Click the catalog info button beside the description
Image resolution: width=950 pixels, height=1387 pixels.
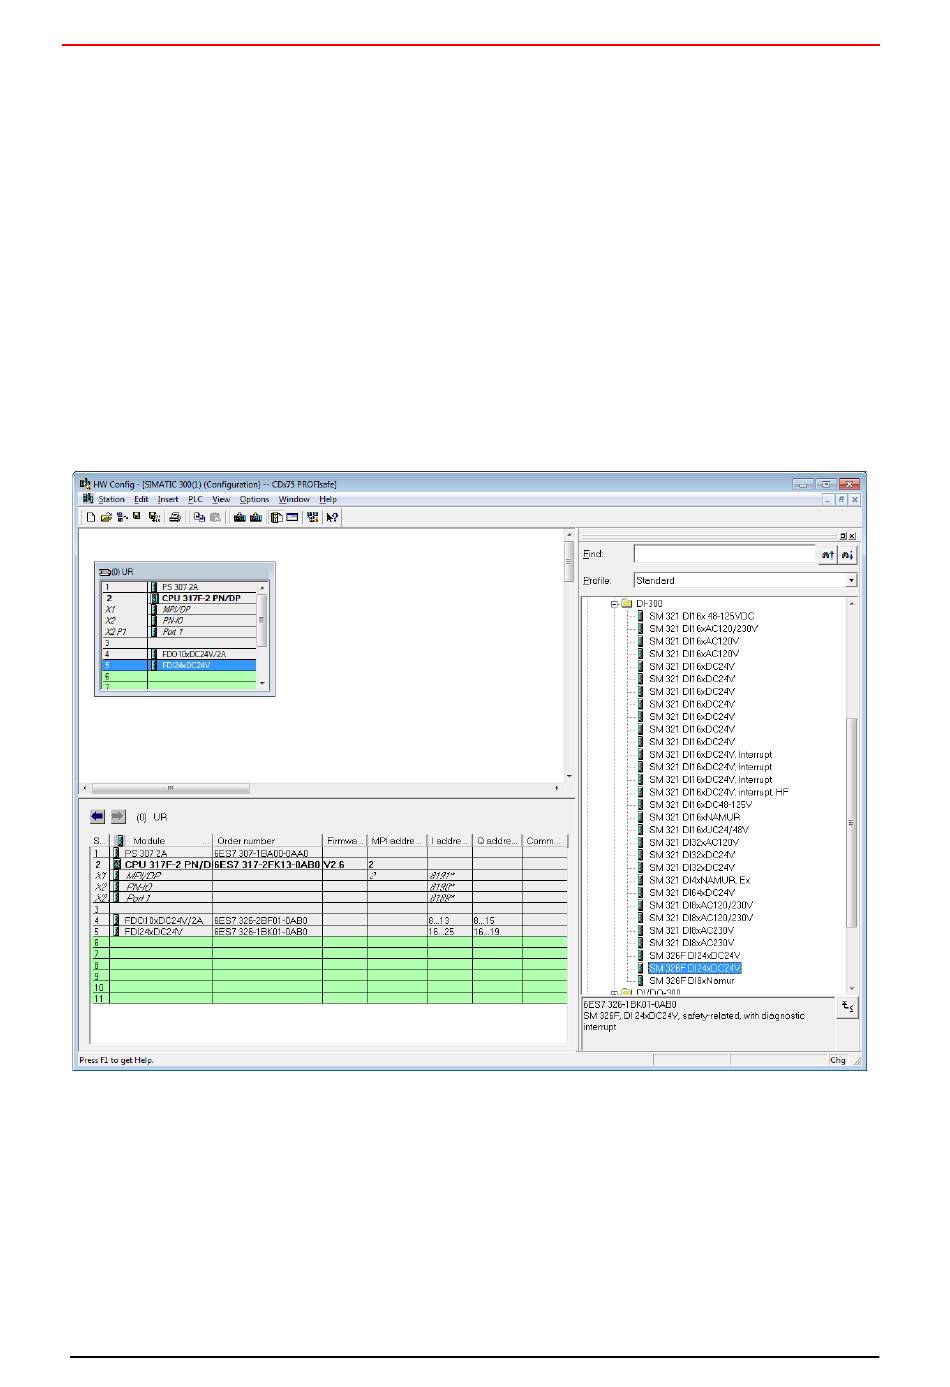click(x=847, y=1007)
